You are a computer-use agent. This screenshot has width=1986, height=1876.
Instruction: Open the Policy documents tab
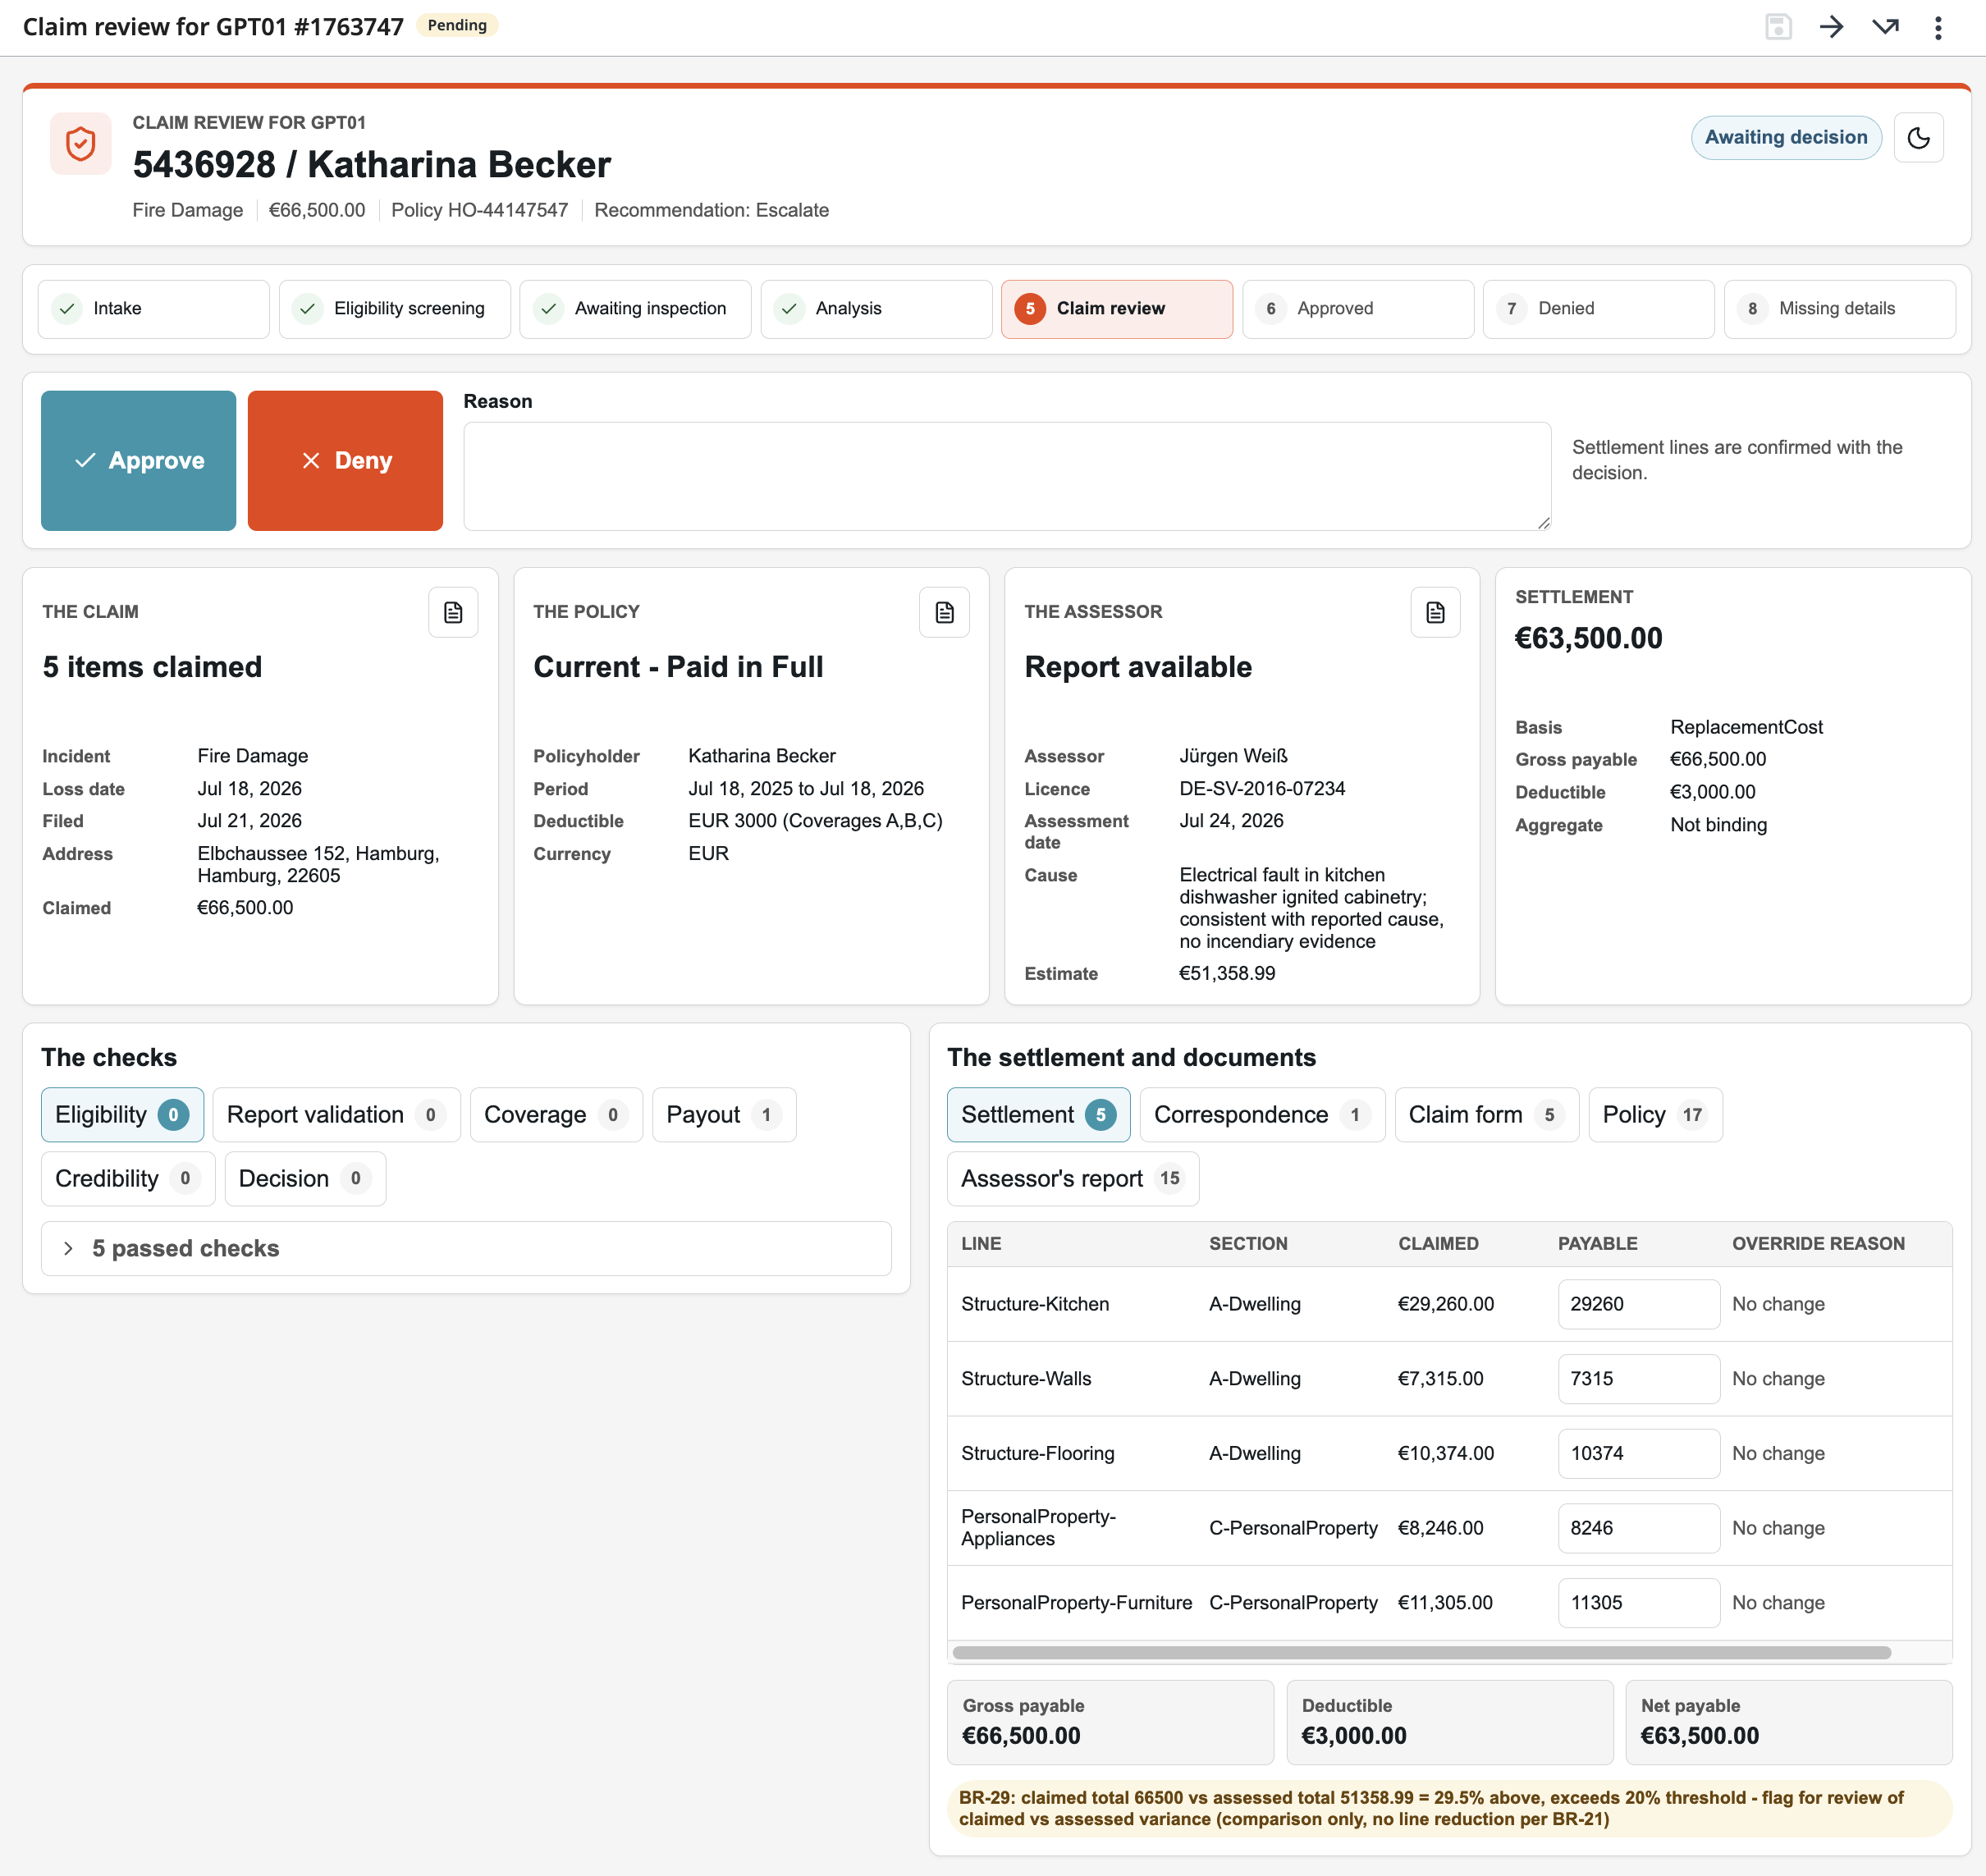[x=1655, y=1114]
